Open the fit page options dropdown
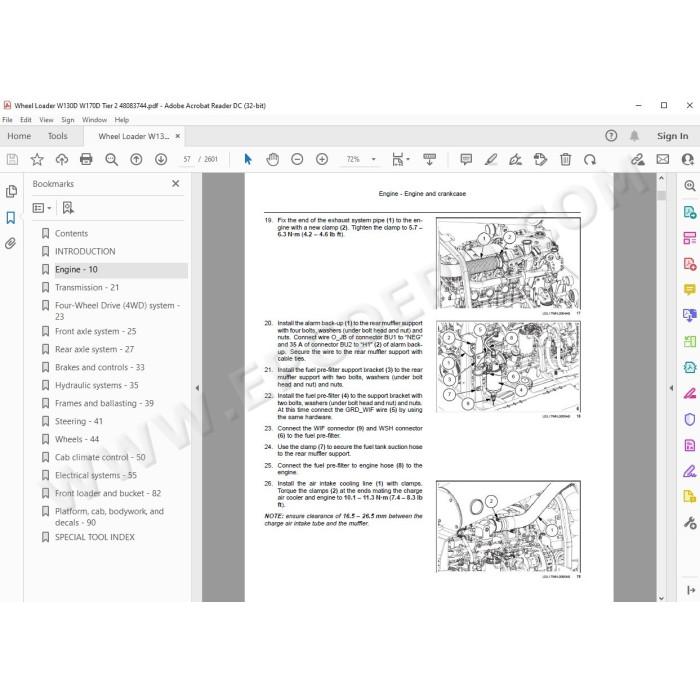This screenshot has width=700, height=700. [x=400, y=159]
